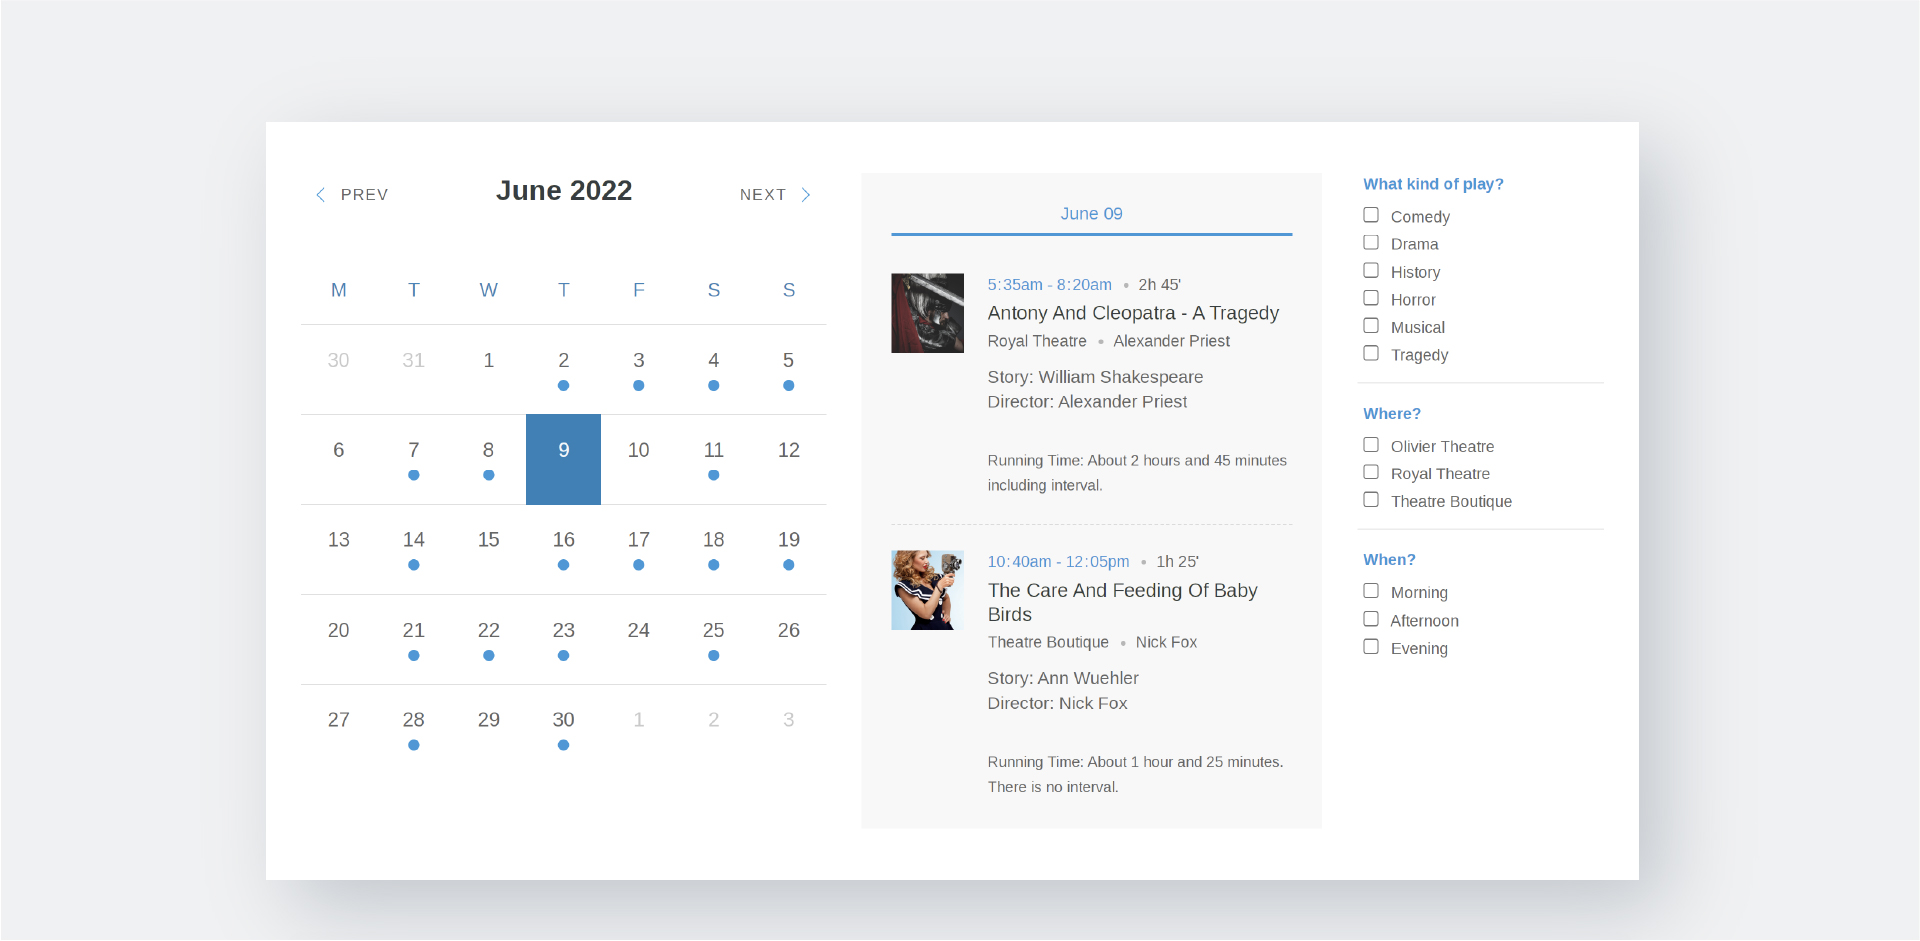Select June 2 in the calendar grid

[563, 360]
